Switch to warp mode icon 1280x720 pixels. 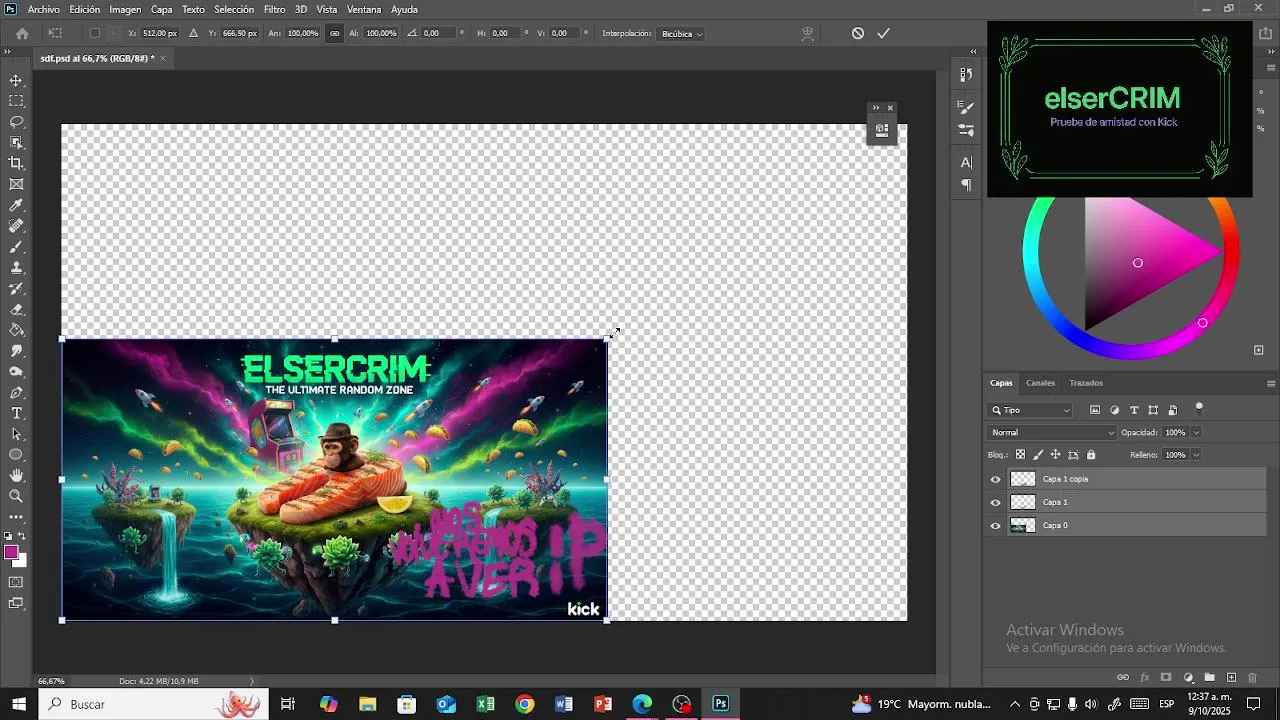[808, 33]
